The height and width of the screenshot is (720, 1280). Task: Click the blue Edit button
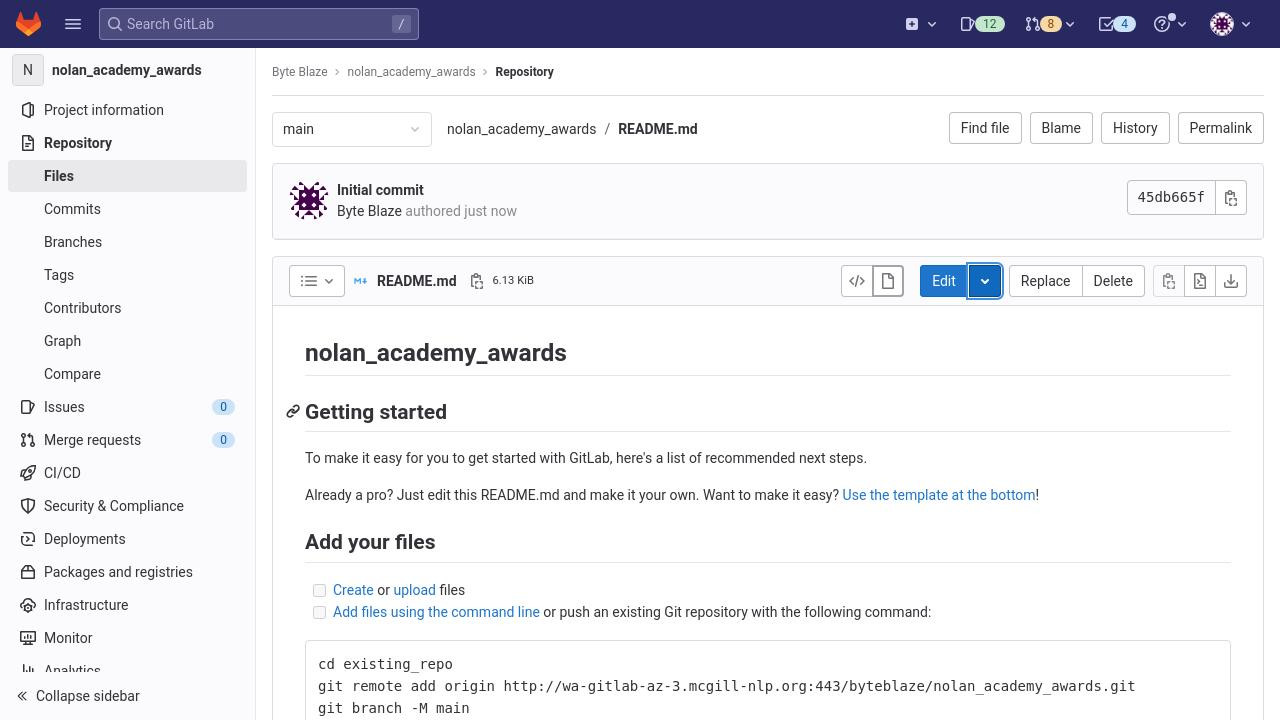pyautogui.click(x=944, y=281)
